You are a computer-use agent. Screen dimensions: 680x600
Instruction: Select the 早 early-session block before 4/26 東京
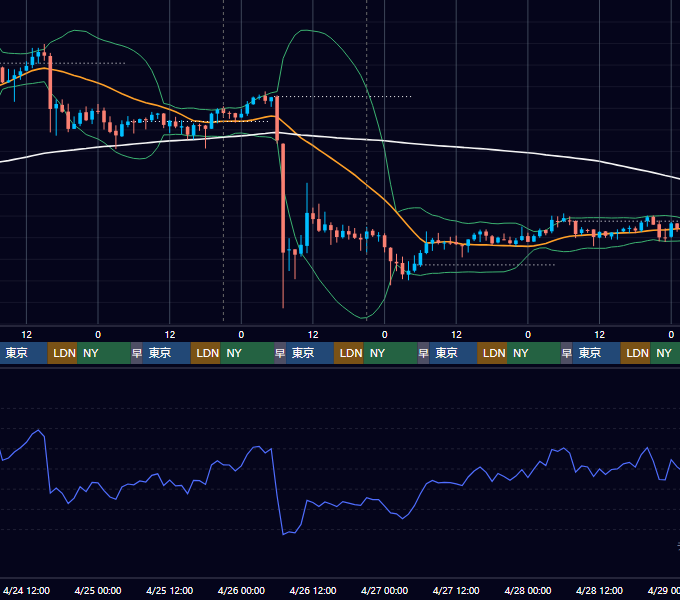tap(280, 353)
